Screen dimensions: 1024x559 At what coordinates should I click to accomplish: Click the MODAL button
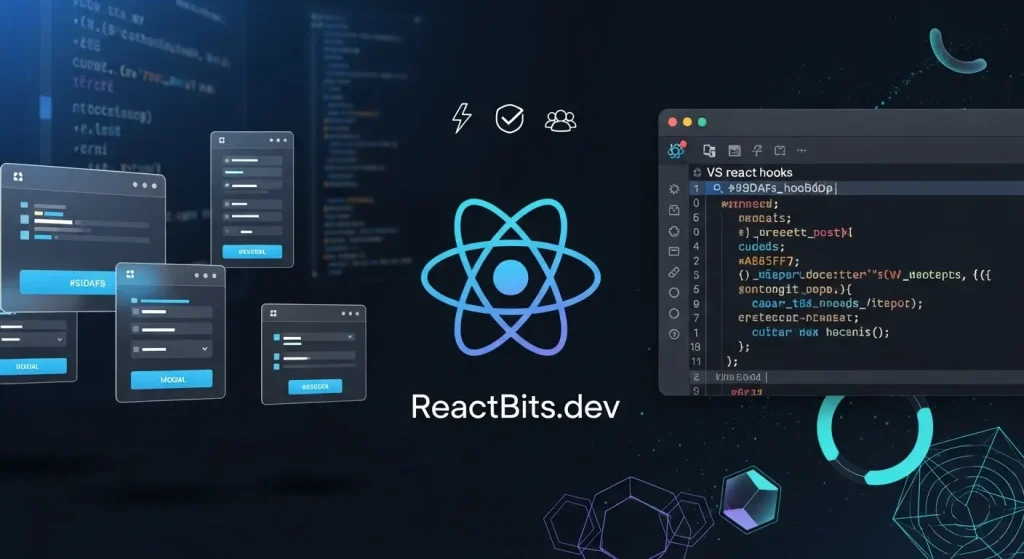tap(172, 379)
